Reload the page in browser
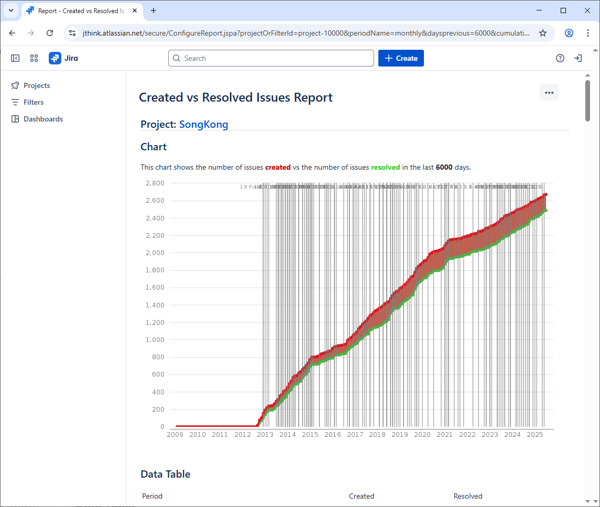 pos(50,32)
